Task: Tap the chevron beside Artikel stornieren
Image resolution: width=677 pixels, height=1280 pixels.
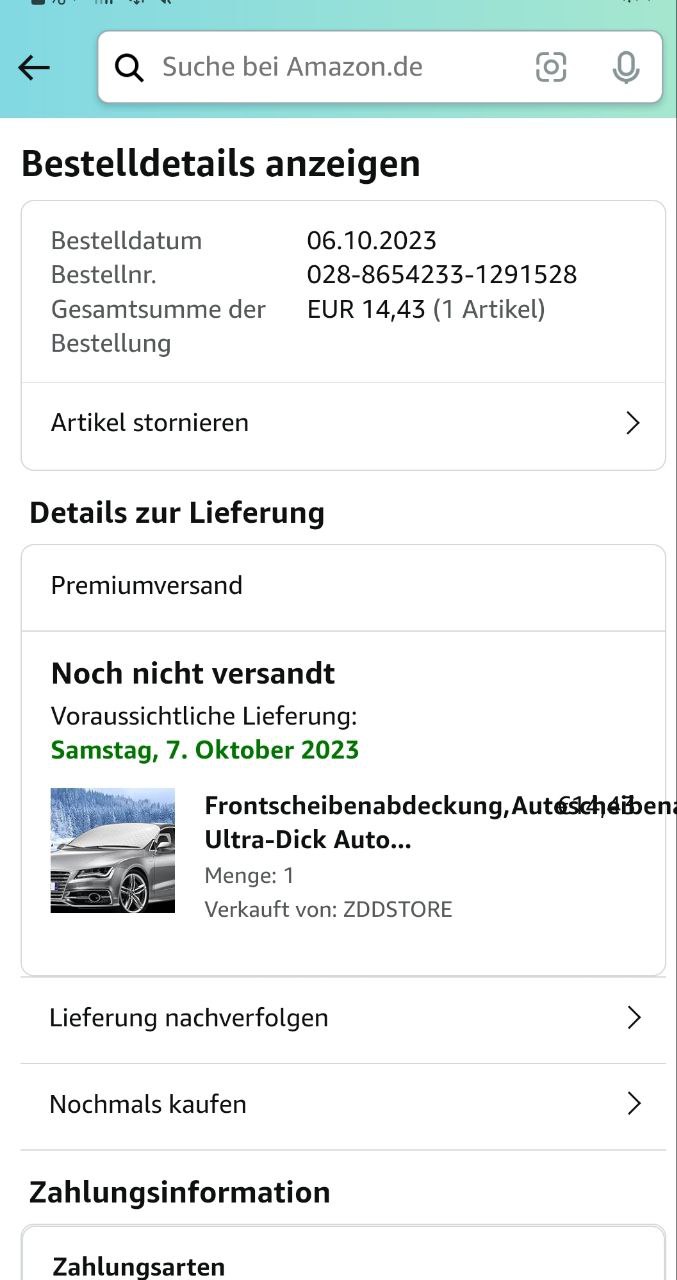Action: coord(632,423)
